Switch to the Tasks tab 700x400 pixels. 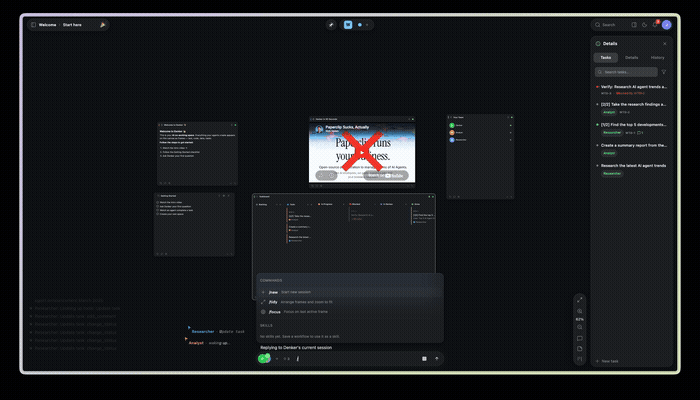pyautogui.click(x=606, y=58)
